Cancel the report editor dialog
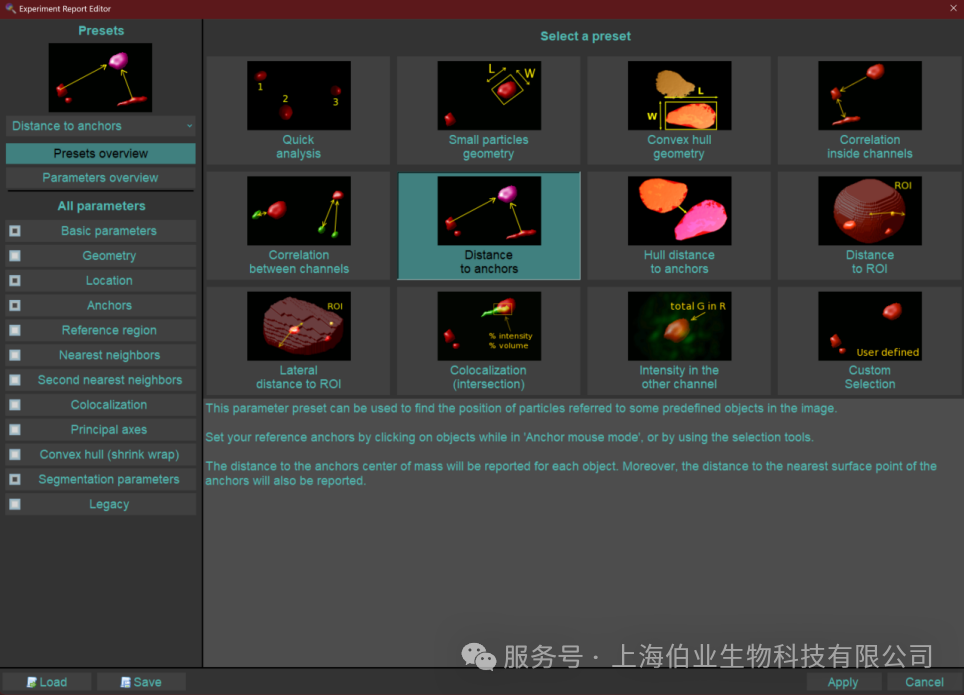This screenshot has height=695, width=964. [924, 682]
